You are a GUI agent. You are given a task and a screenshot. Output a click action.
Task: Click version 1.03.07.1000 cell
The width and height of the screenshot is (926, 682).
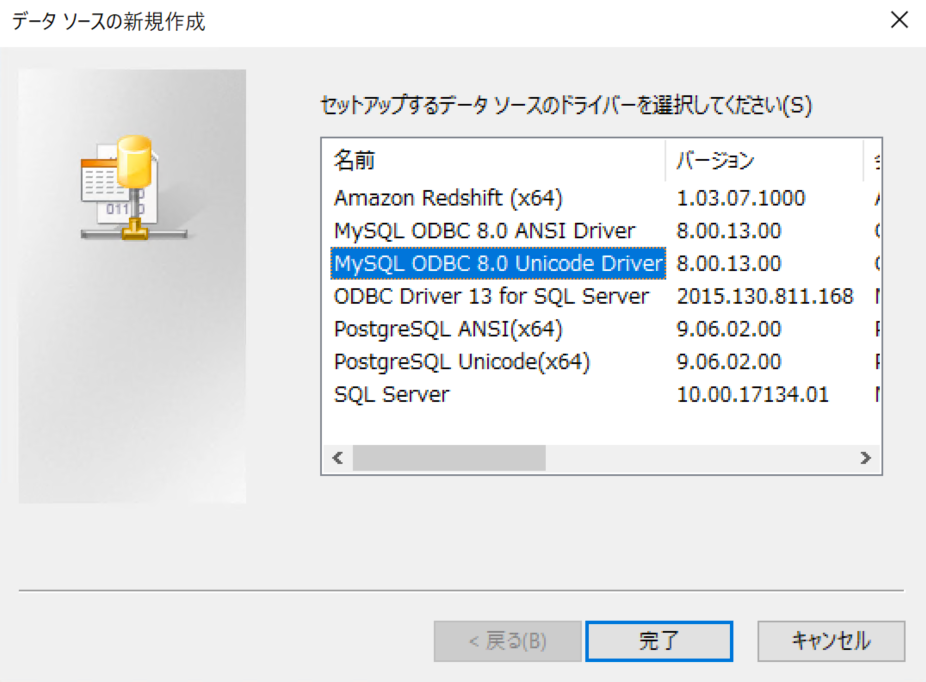point(741,198)
